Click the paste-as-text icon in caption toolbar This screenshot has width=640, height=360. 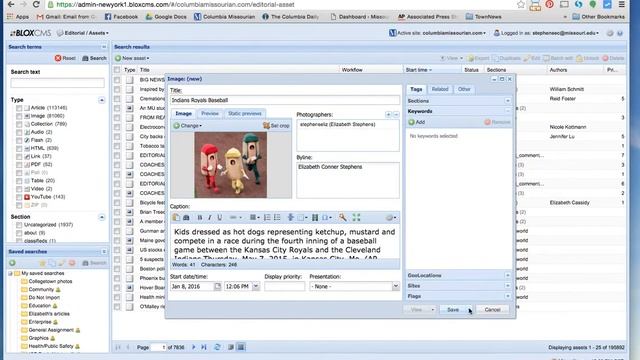pos(186,218)
